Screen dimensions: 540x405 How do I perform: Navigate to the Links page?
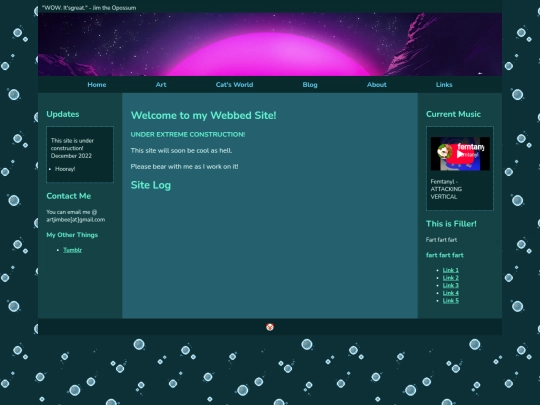pos(444,85)
